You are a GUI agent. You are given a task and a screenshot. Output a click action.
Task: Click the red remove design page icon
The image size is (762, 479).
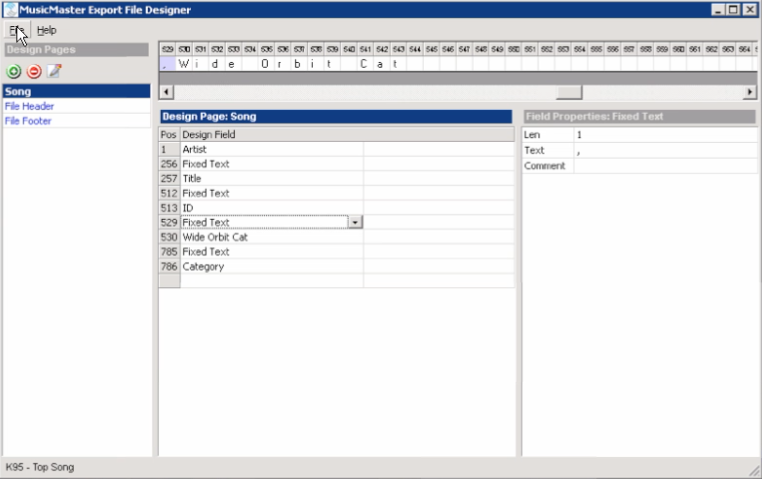[x=33, y=71]
